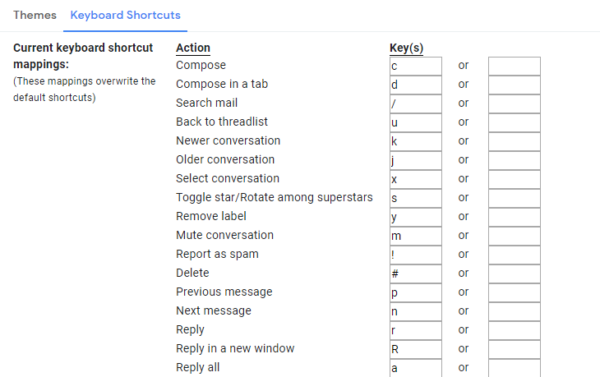Select the Older conversation key field
This screenshot has height=377, width=600.
pos(416,160)
